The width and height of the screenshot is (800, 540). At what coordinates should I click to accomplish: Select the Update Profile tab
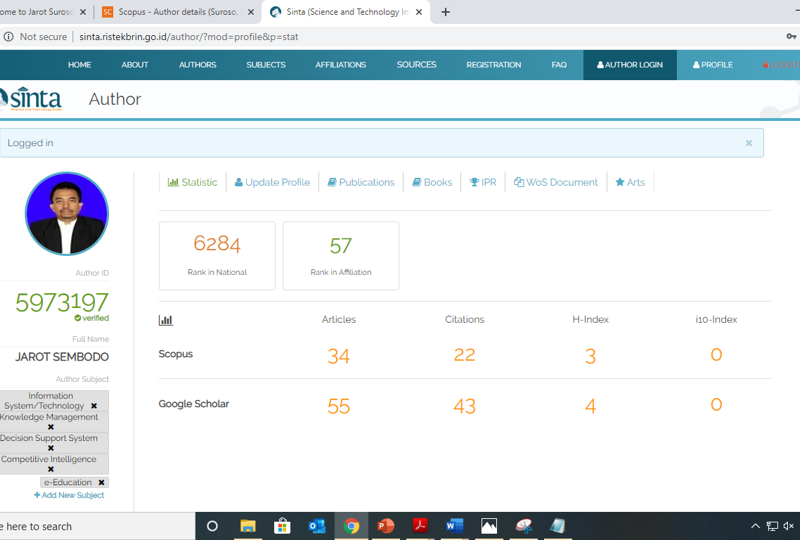(272, 182)
